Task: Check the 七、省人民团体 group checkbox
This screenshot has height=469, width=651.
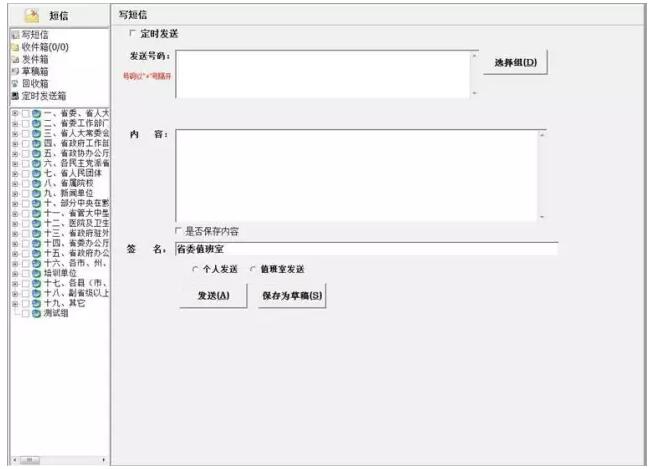Action: tap(25, 172)
